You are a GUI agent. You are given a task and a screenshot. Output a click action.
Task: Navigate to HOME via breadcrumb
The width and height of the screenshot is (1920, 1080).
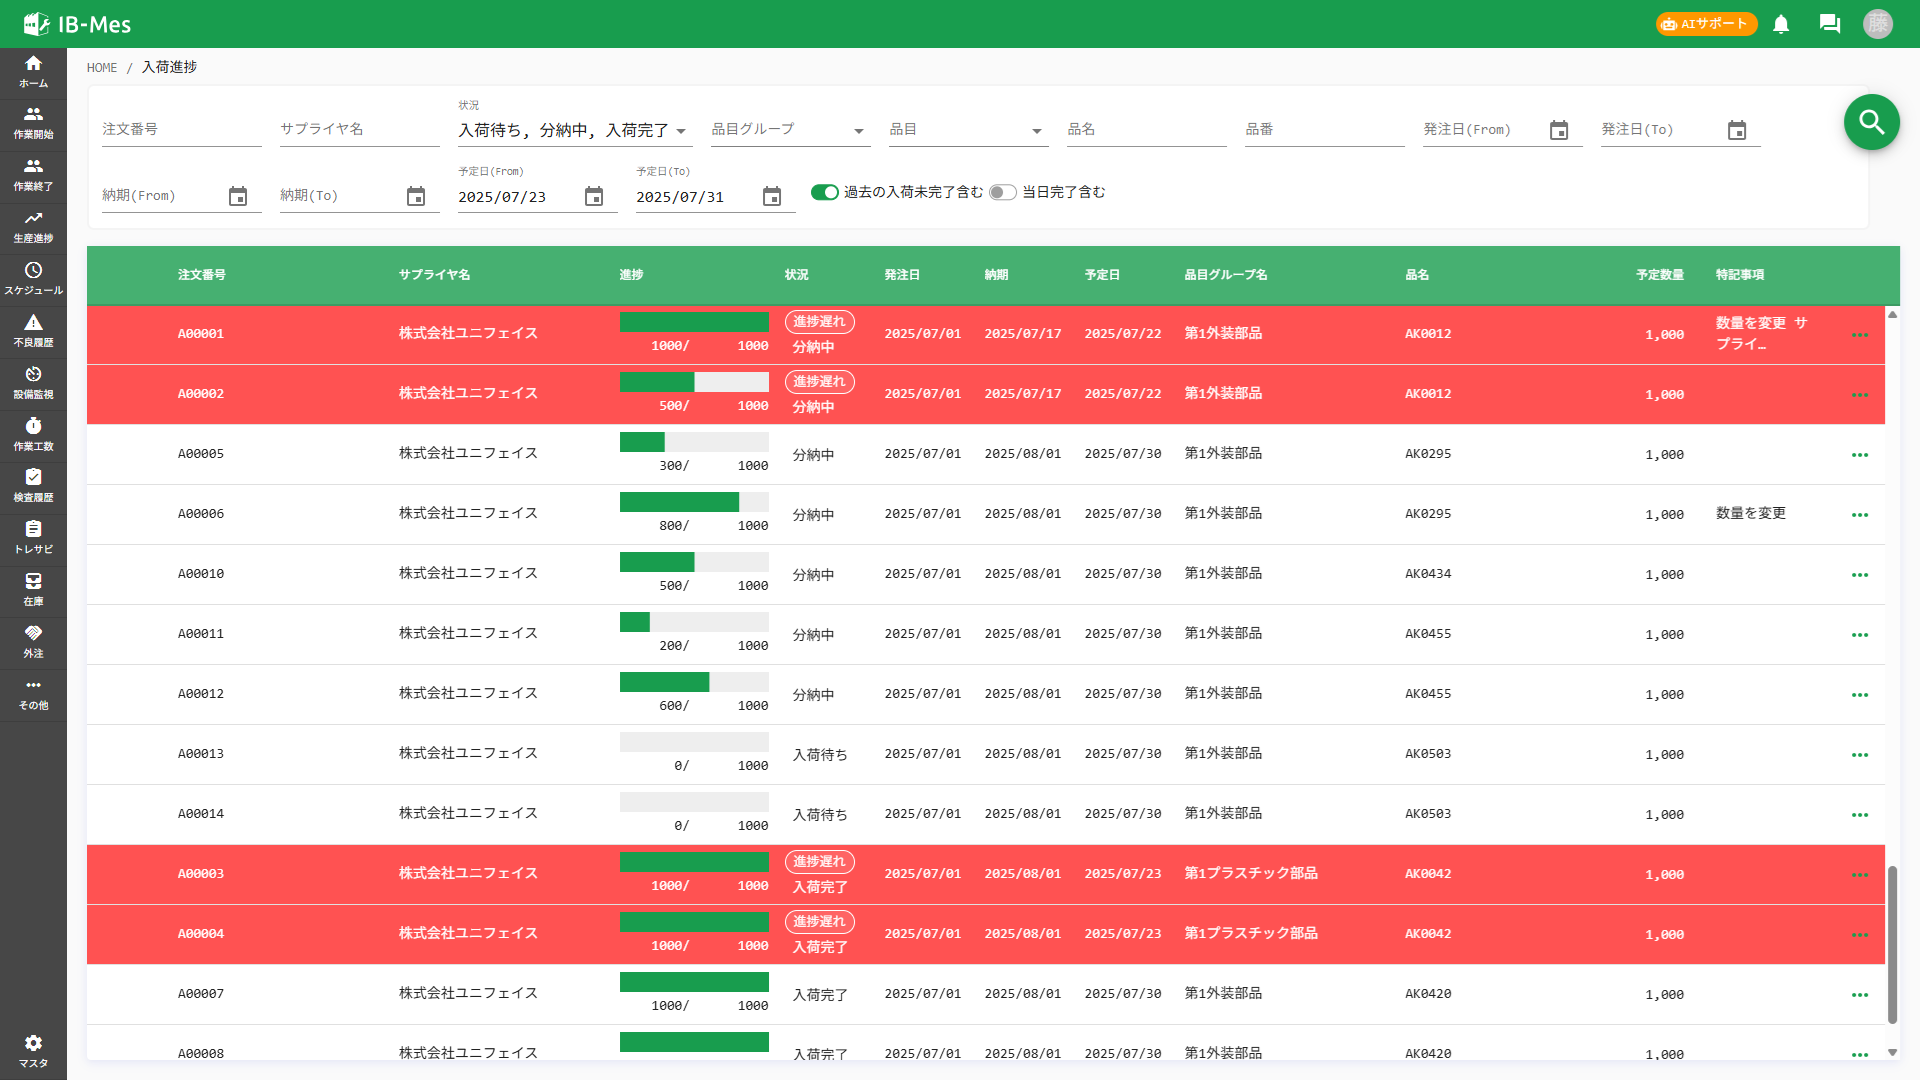(101, 67)
